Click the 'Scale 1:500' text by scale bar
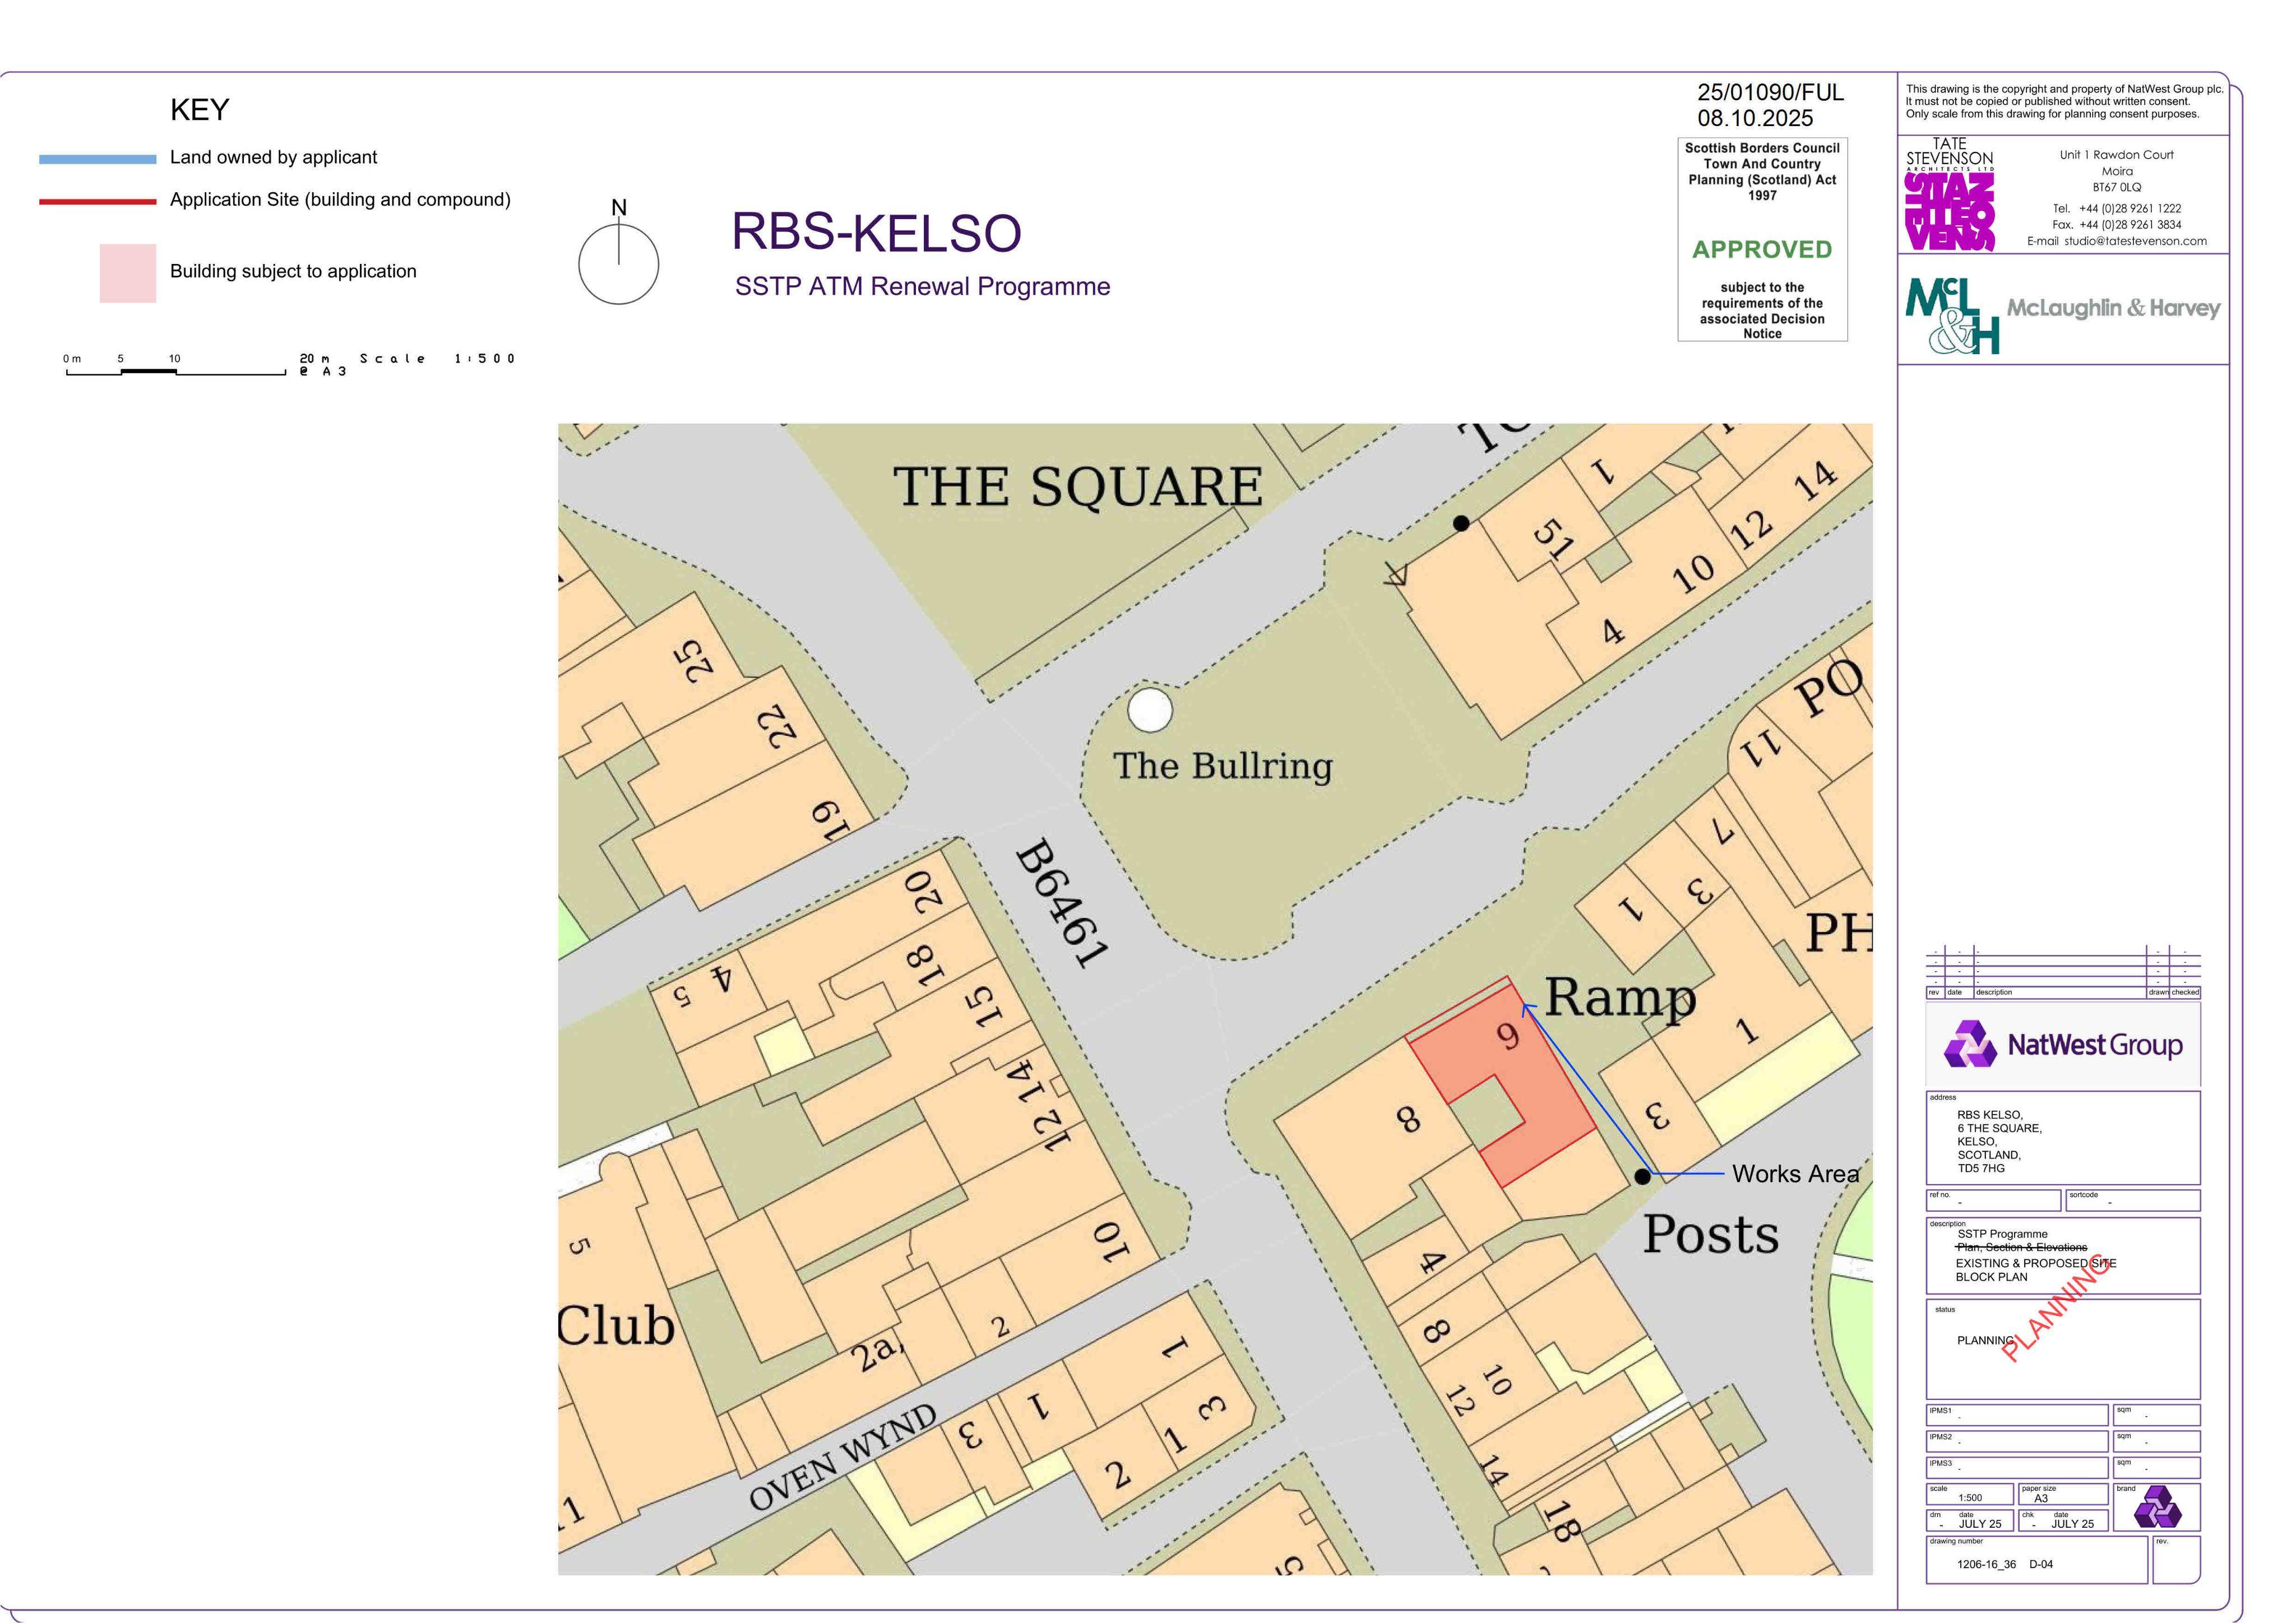Screen dimensions: 2296x1623 pyautogui.click(x=437, y=358)
